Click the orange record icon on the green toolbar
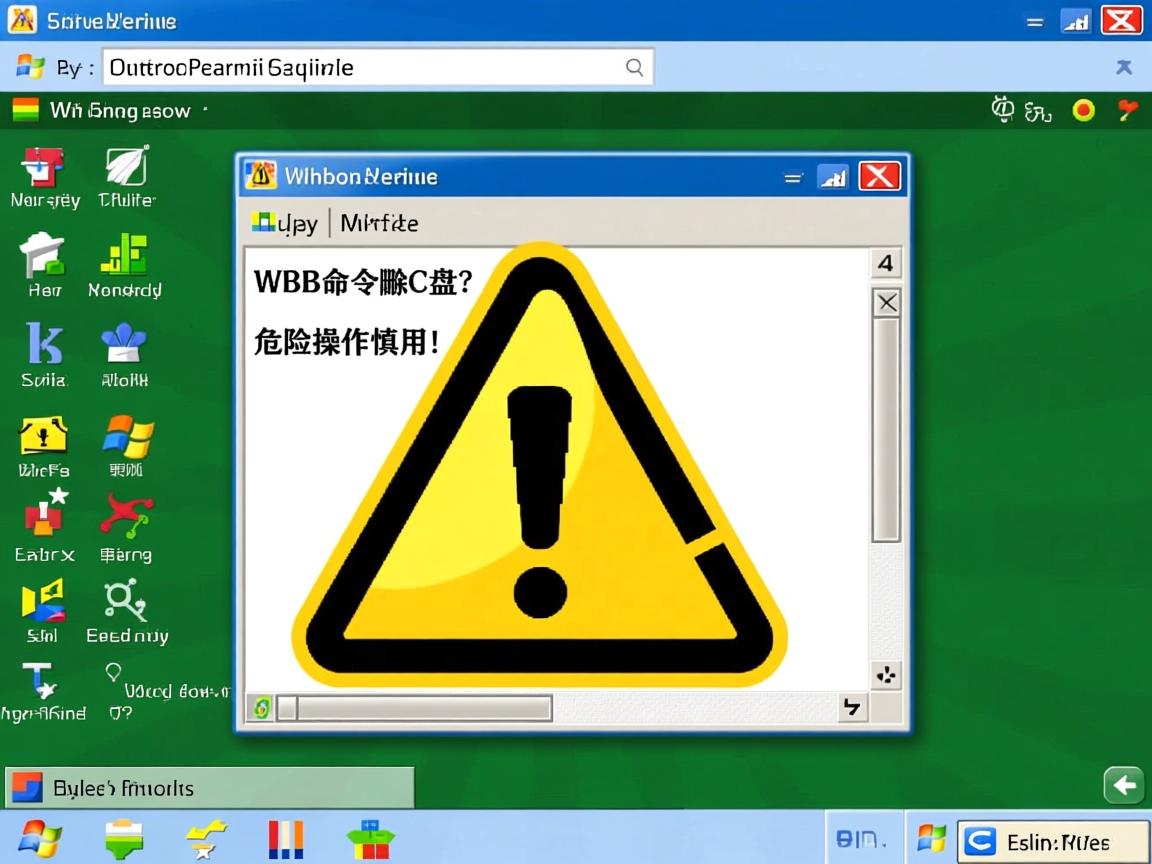This screenshot has height=864, width=1152. [1083, 110]
